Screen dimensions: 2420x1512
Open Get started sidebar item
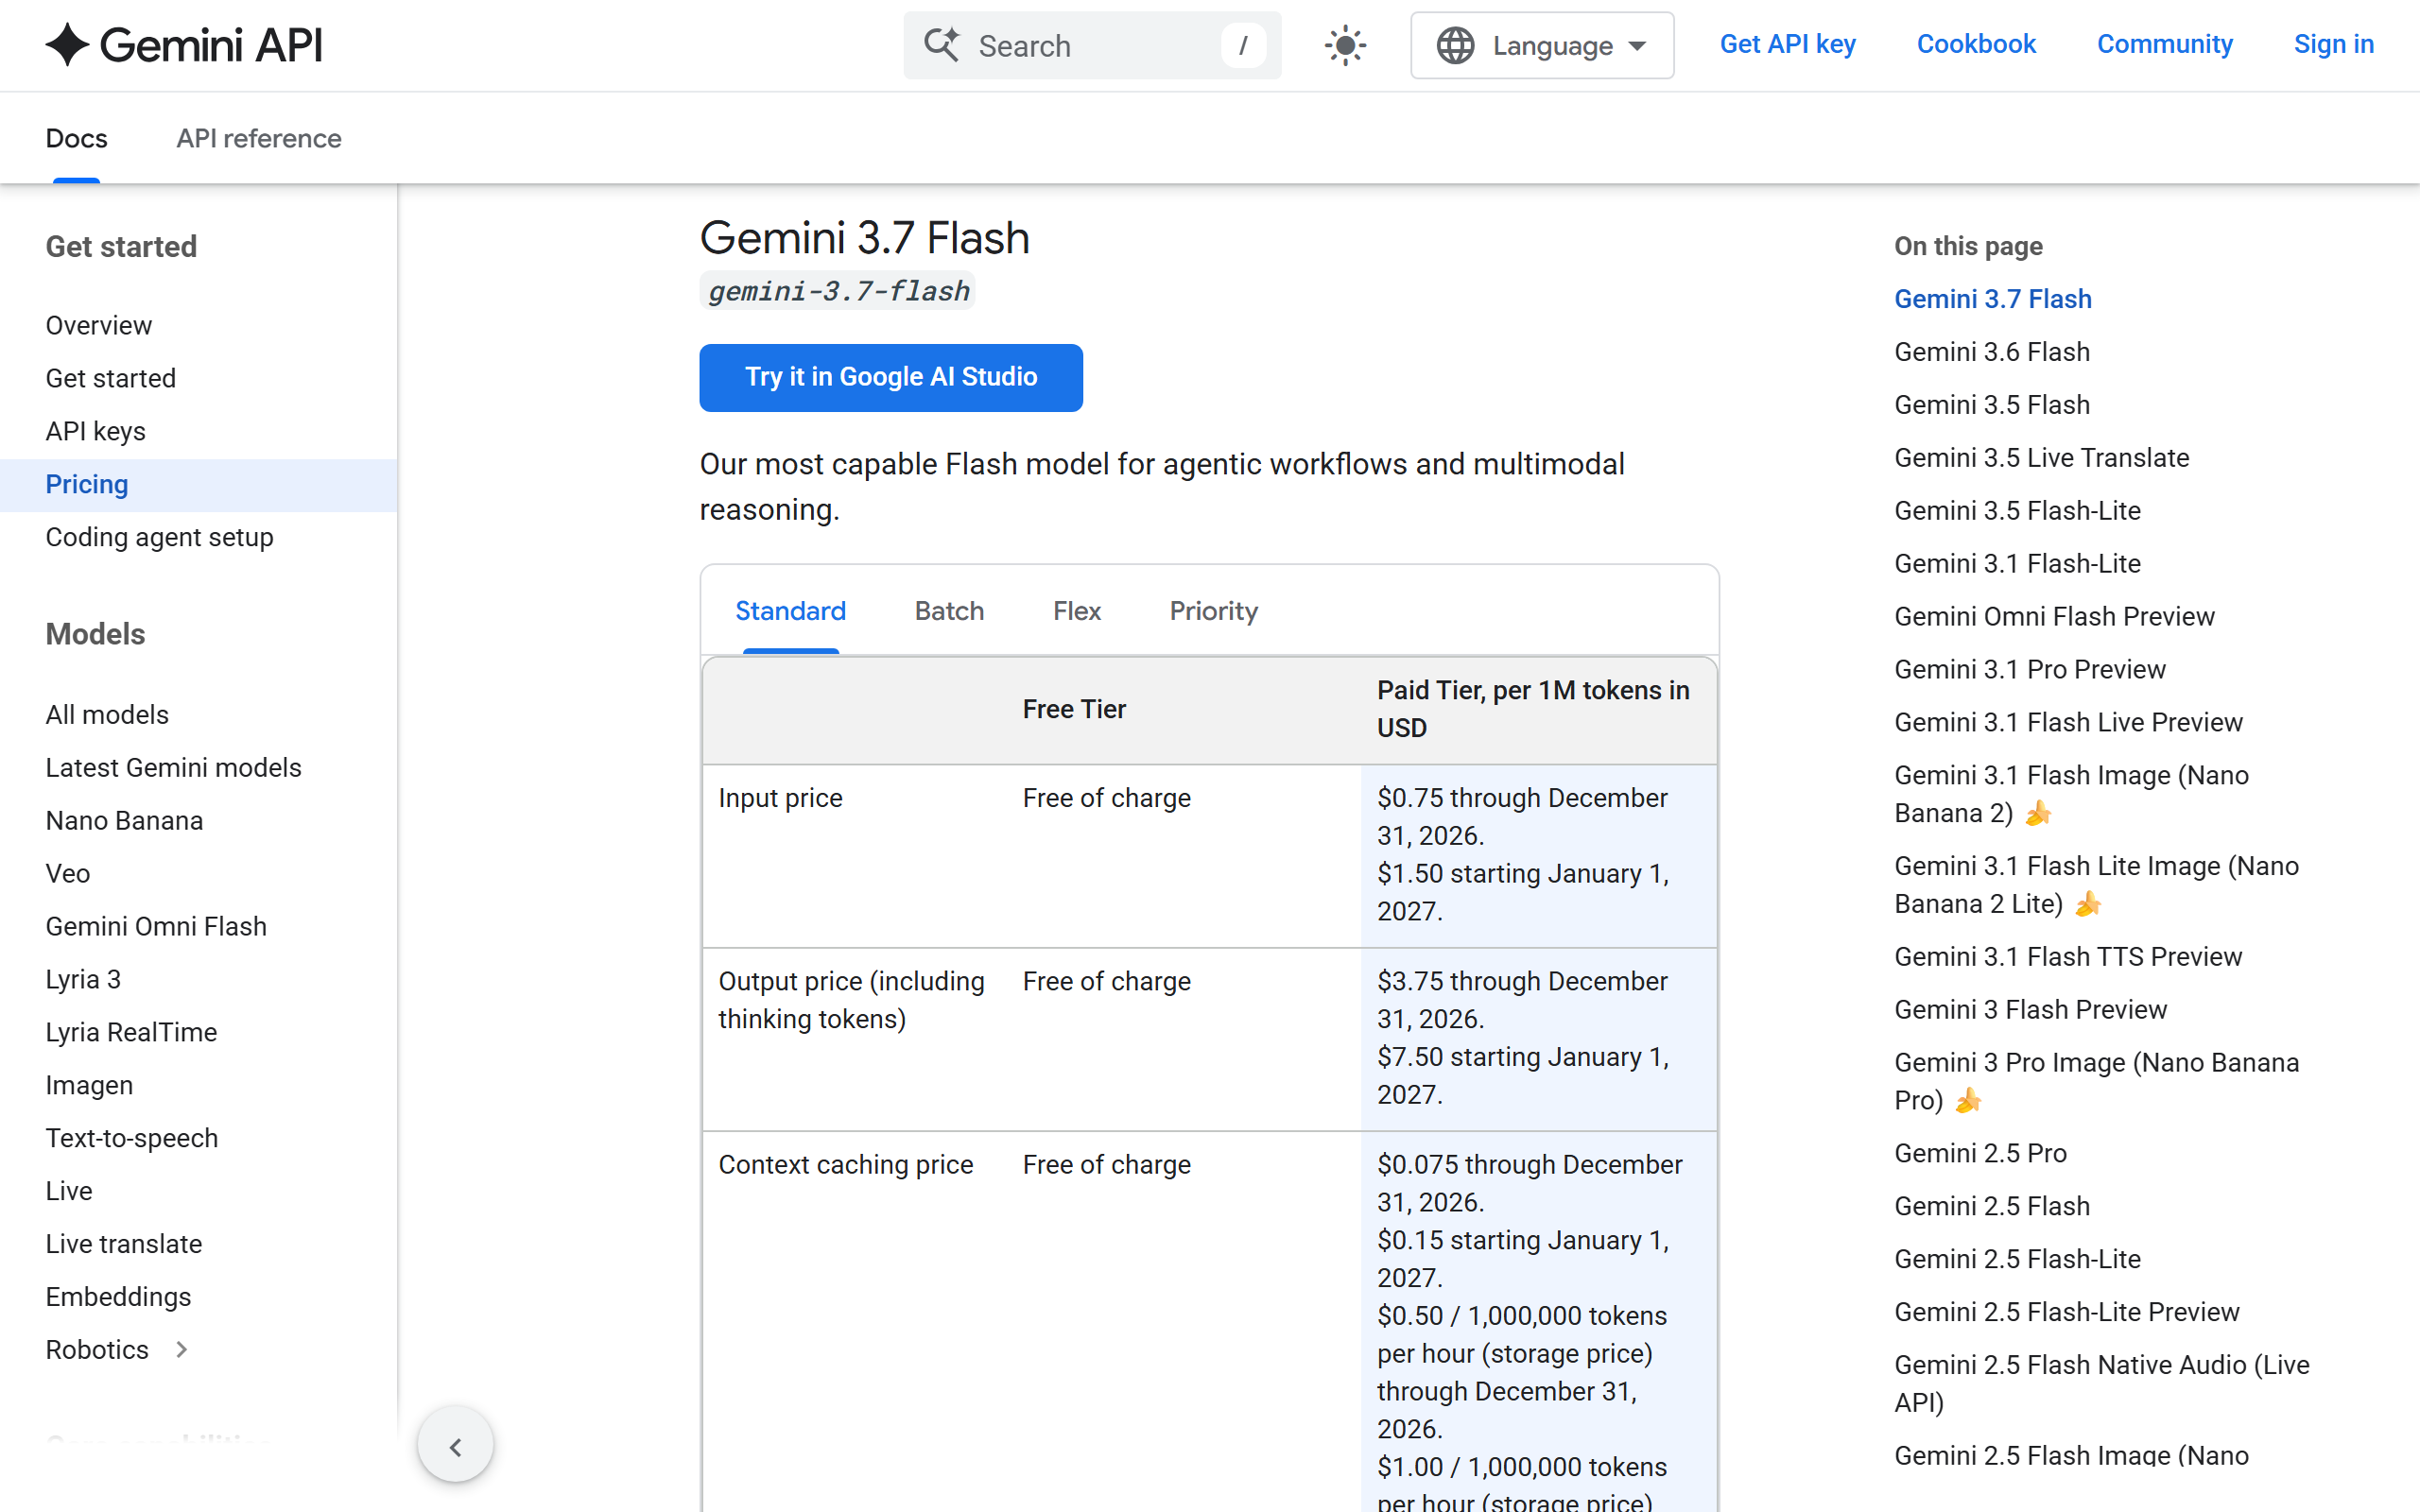point(111,378)
